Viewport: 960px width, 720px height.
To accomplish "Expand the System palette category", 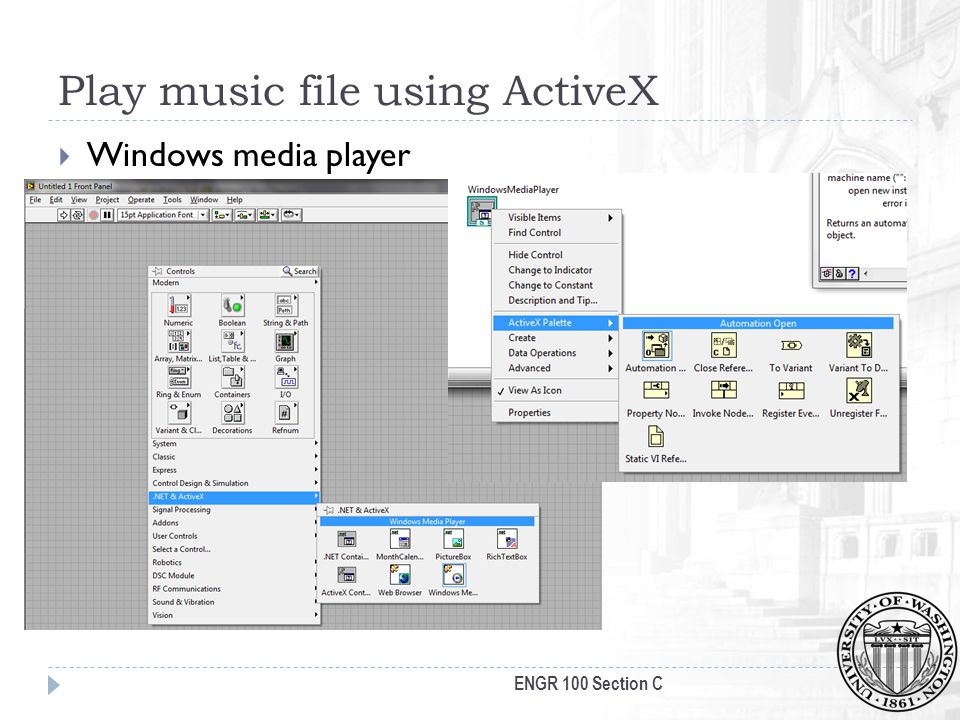I will point(235,444).
